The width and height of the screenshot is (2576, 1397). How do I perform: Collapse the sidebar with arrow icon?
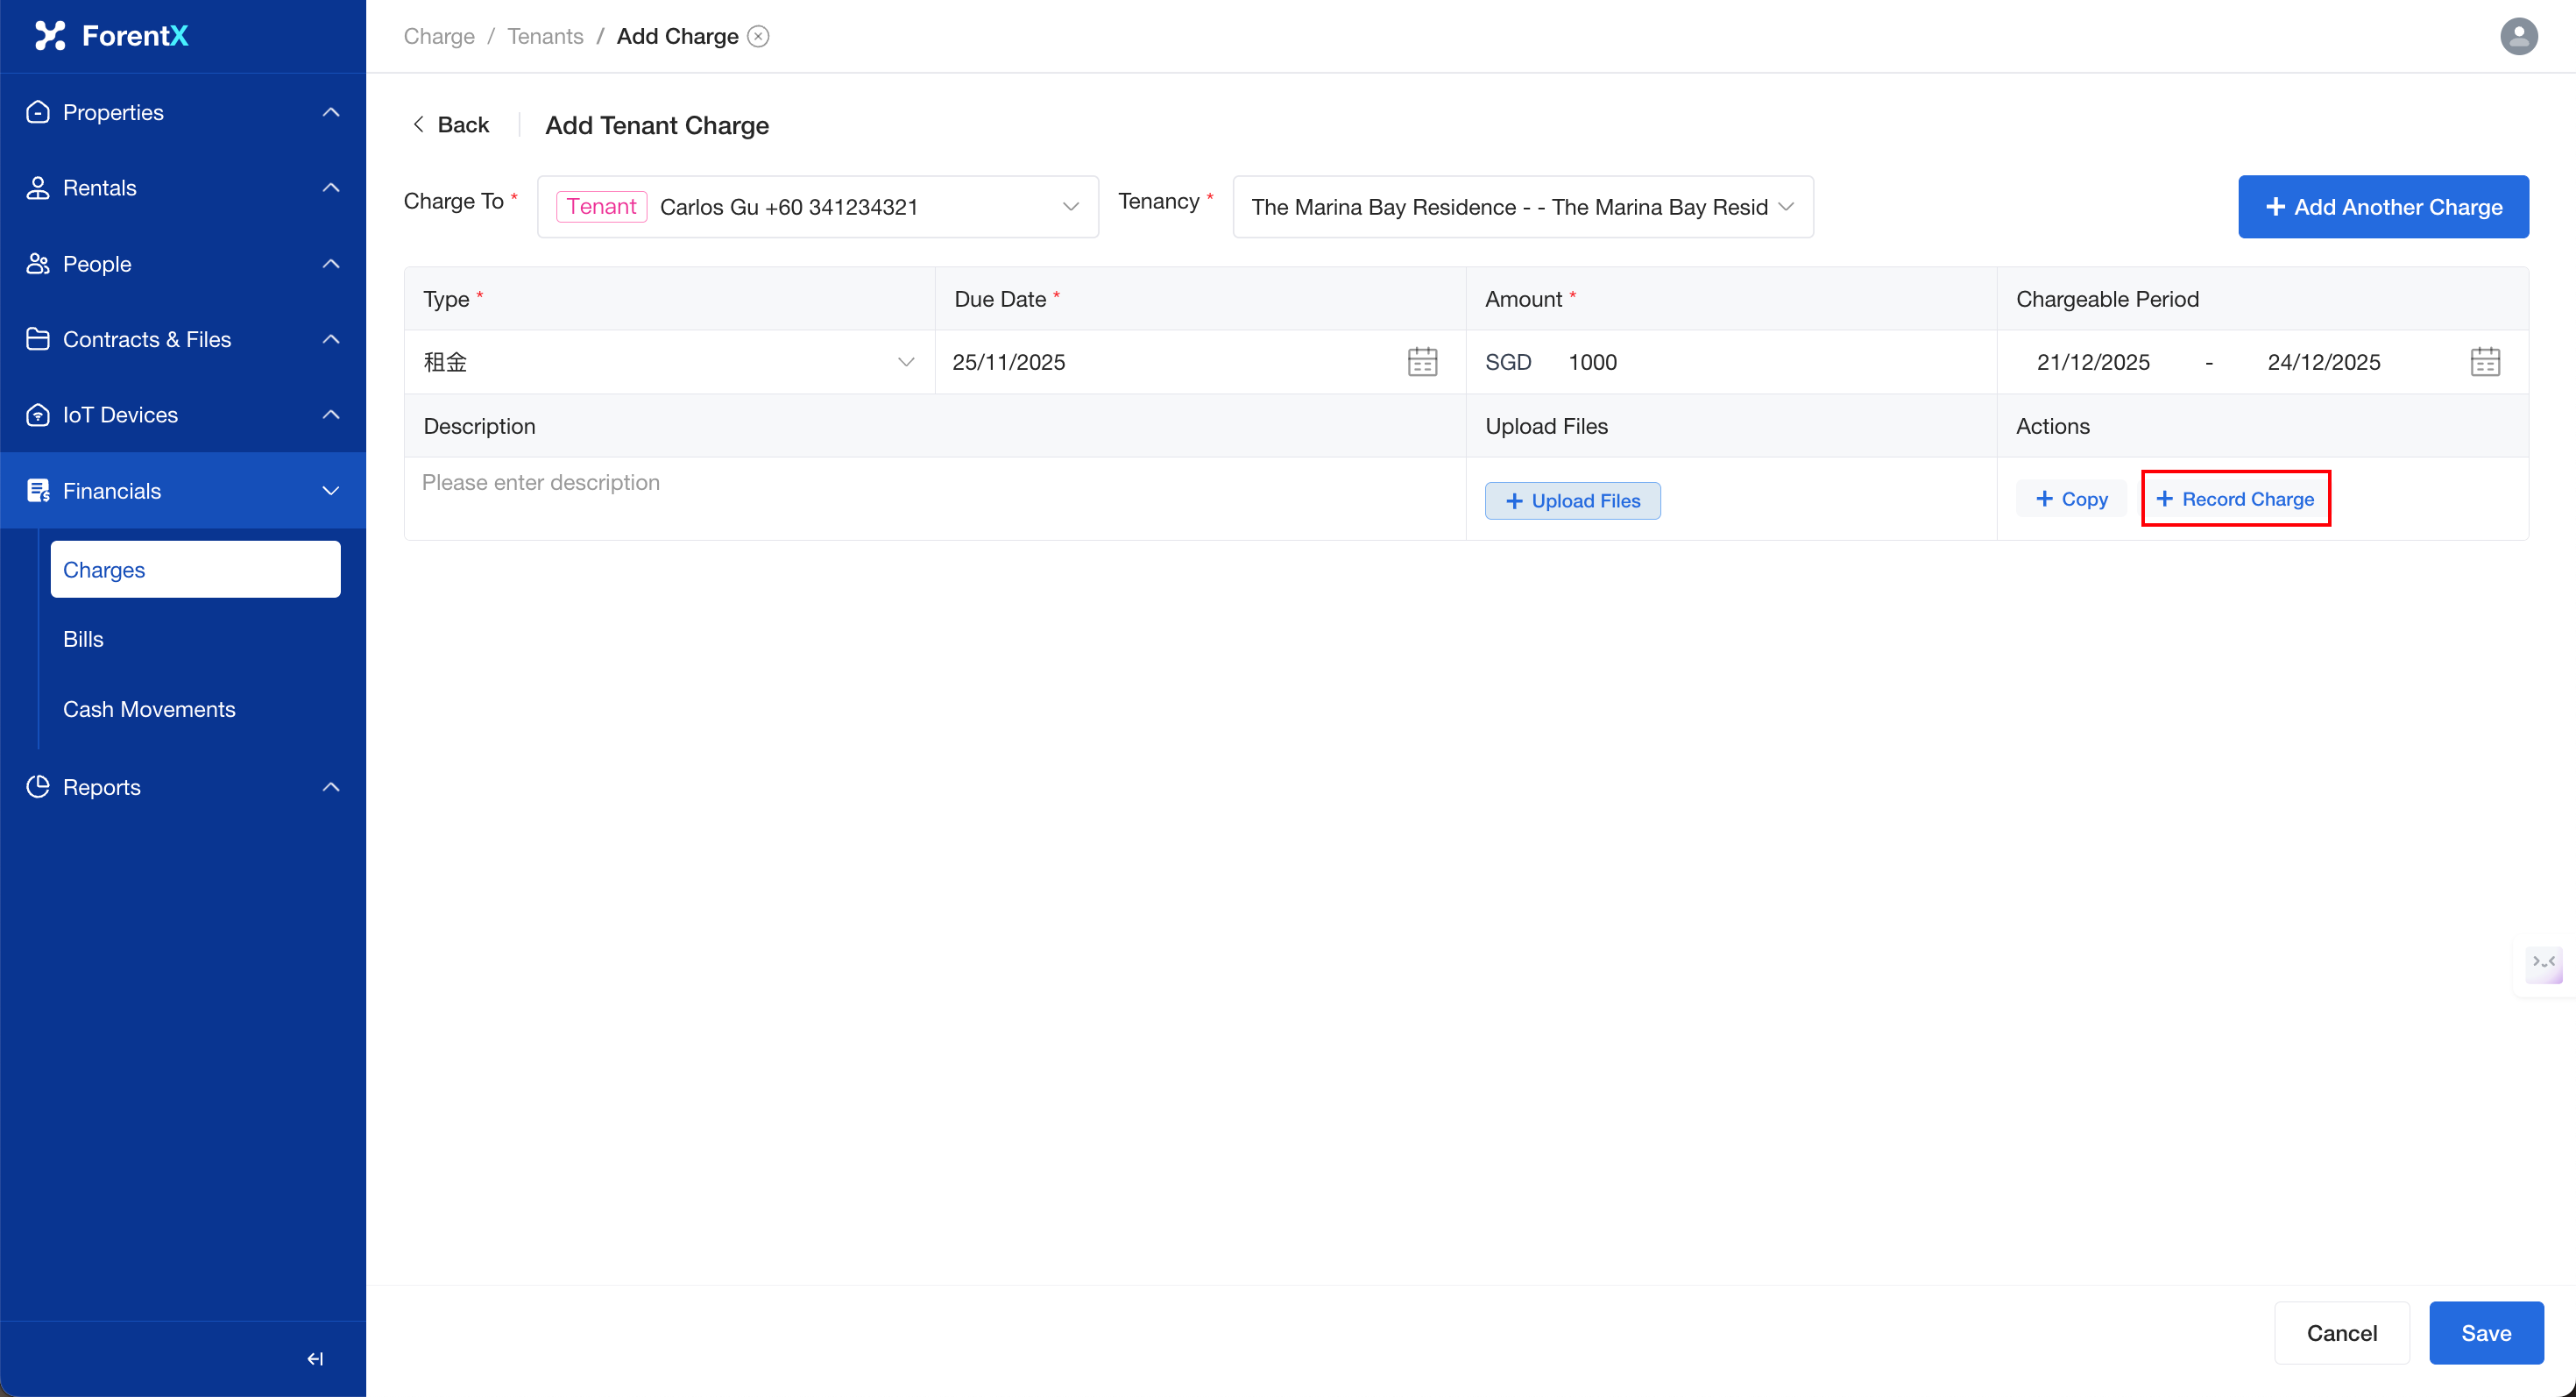pyautogui.click(x=315, y=1358)
